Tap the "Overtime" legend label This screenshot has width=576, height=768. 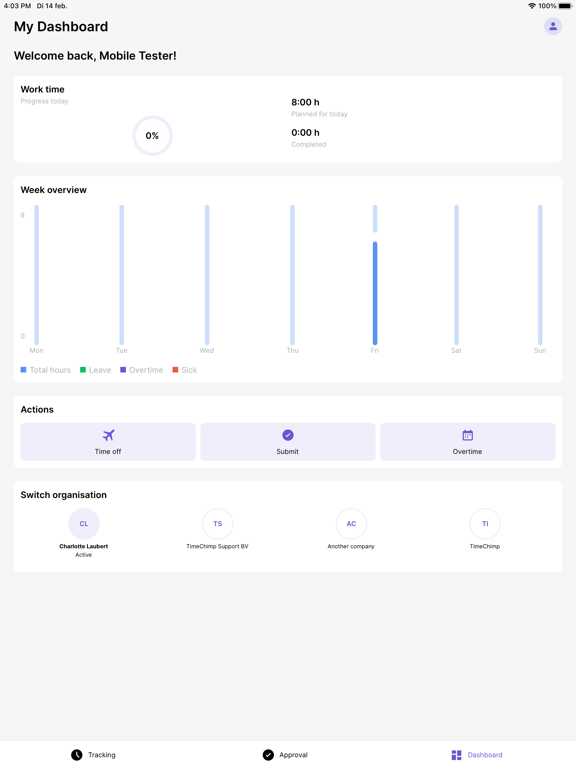tap(146, 370)
